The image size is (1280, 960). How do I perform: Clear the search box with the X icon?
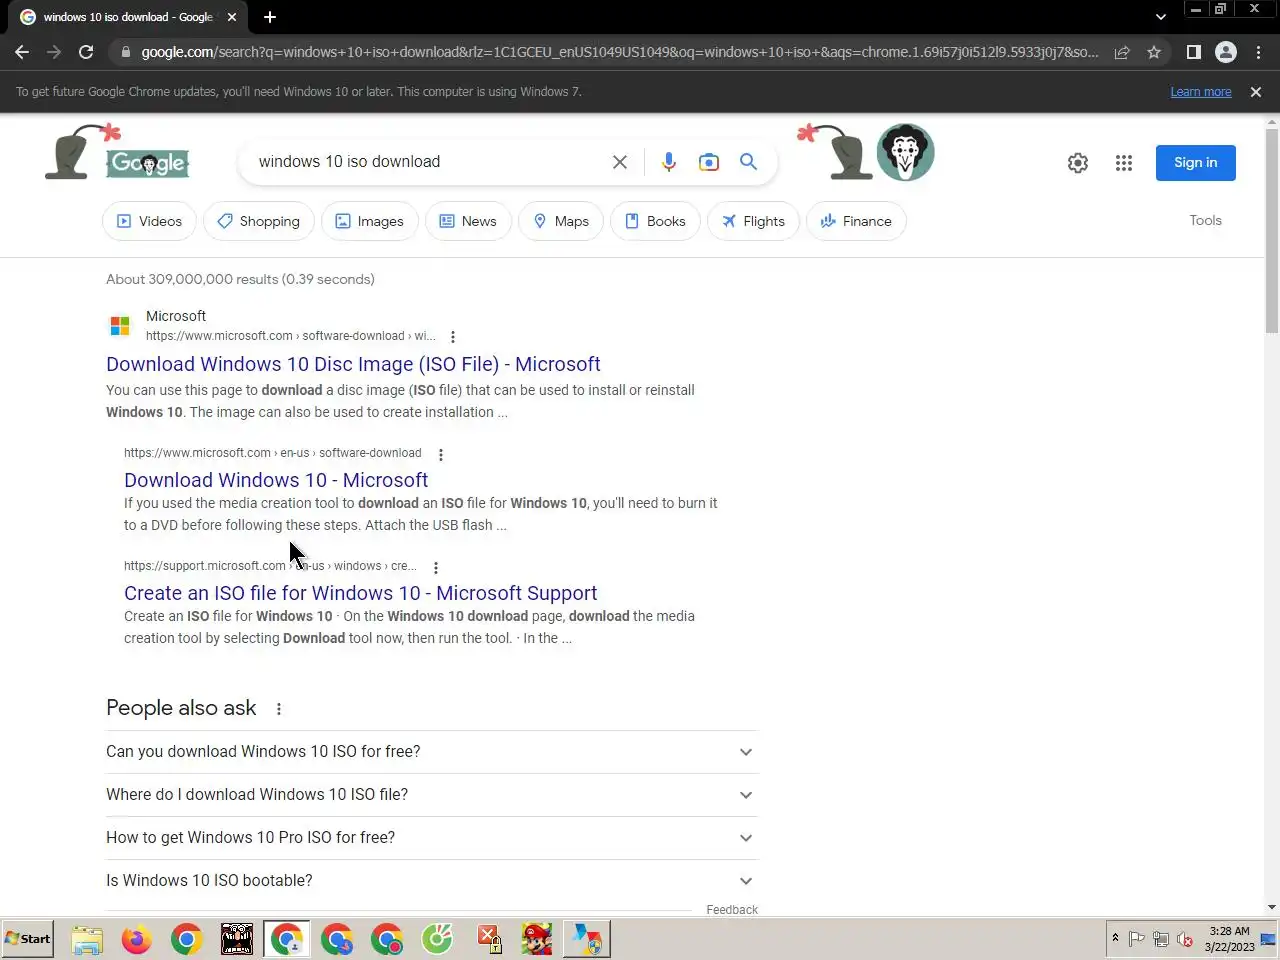(x=620, y=162)
